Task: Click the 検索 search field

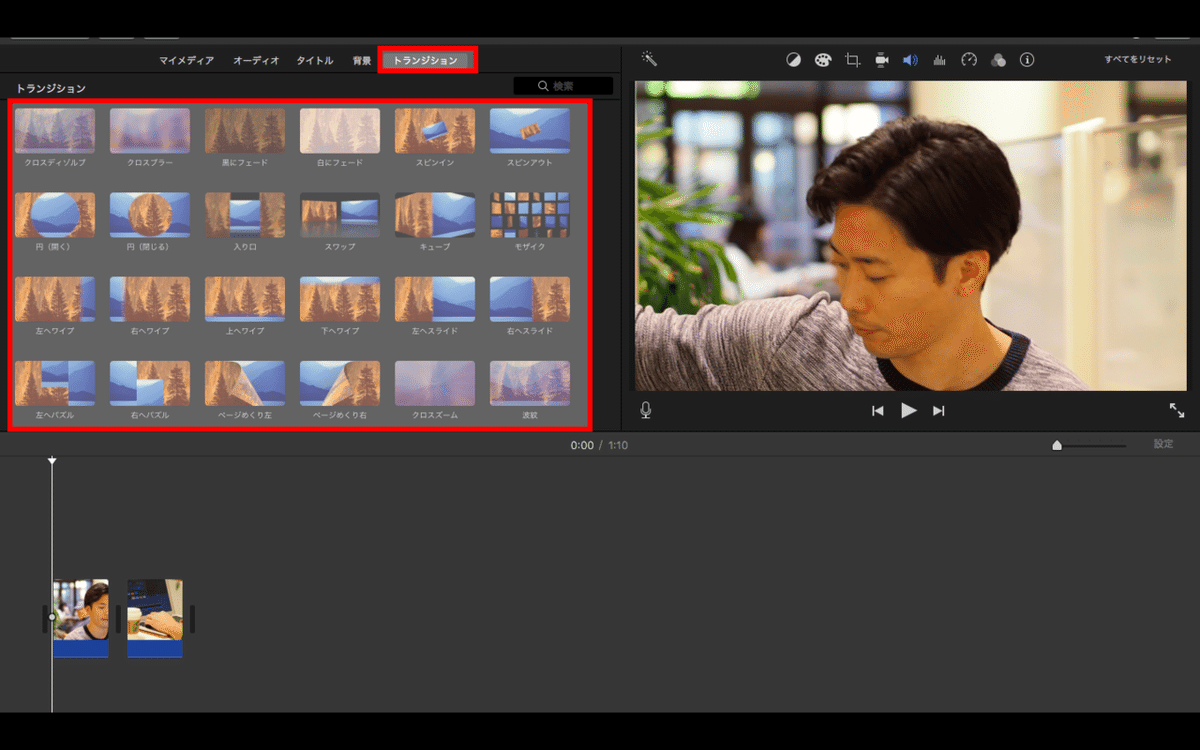Action: (x=563, y=86)
